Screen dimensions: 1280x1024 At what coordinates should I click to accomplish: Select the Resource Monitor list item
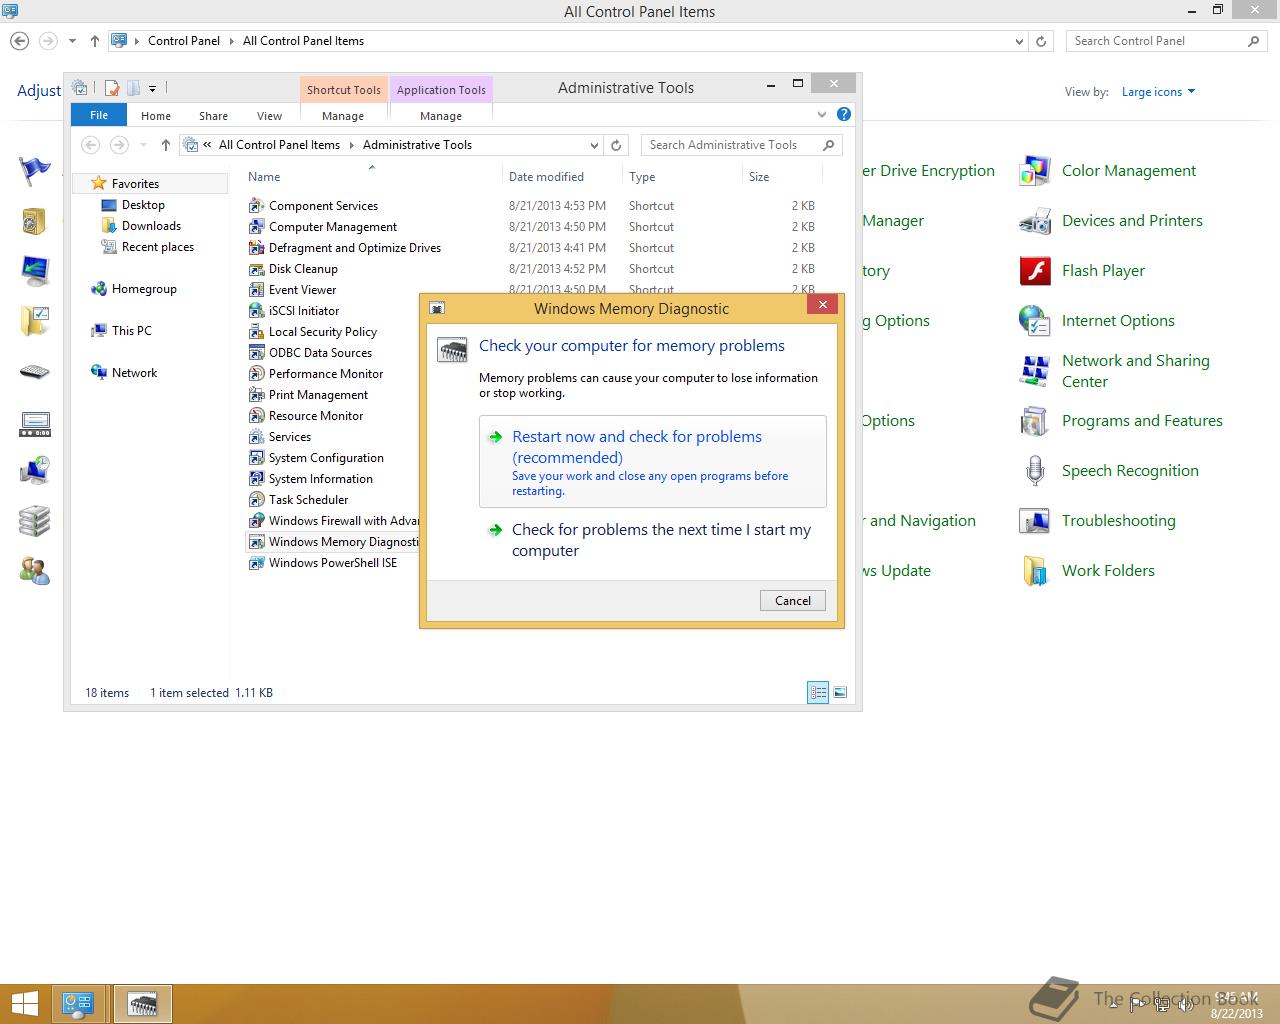316,416
